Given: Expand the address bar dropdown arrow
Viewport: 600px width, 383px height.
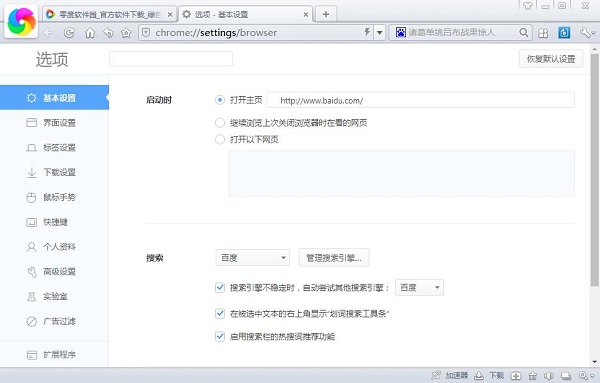Looking at the screenshot, I should click(x=379, y=33).
